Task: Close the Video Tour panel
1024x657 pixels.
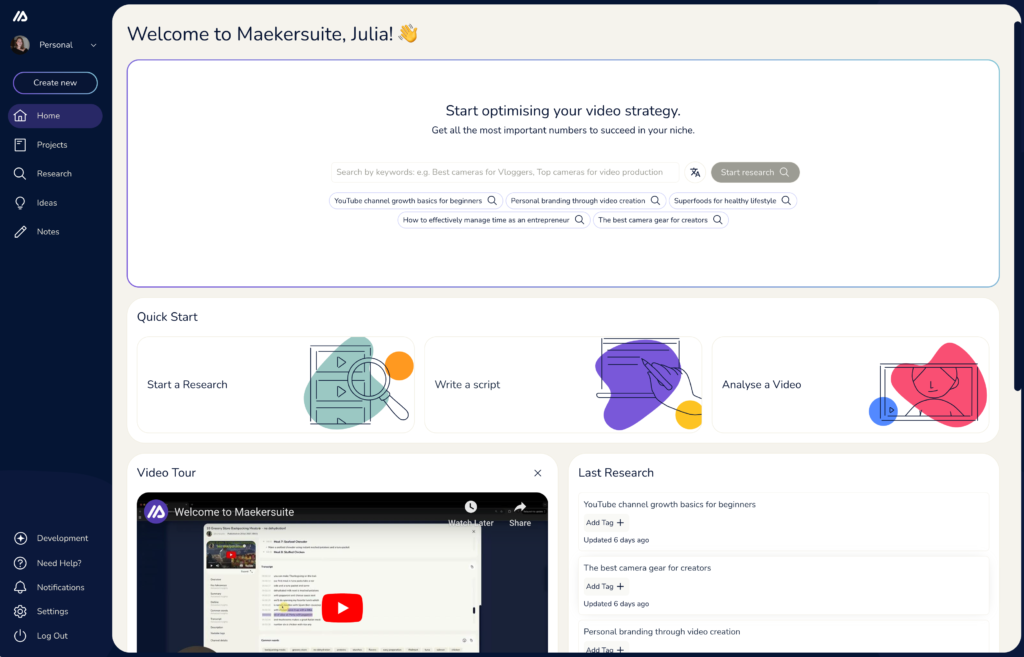Action: 537,473
